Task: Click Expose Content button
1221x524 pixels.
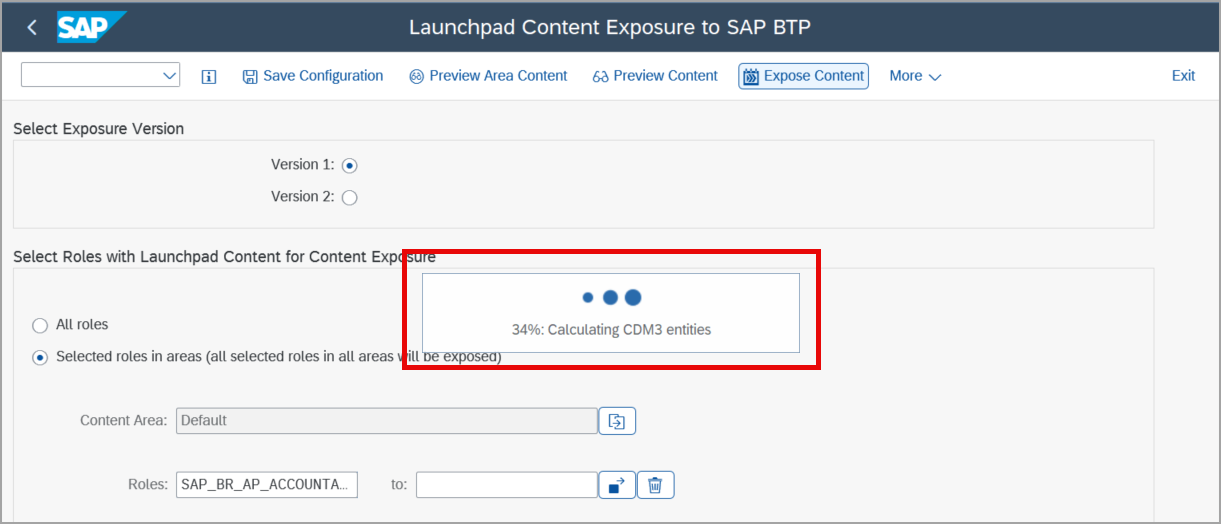Action: coord(804,76)
